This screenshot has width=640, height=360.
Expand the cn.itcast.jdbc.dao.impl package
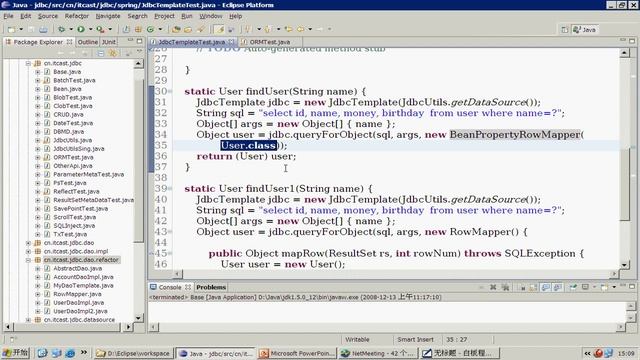[28, 251]
